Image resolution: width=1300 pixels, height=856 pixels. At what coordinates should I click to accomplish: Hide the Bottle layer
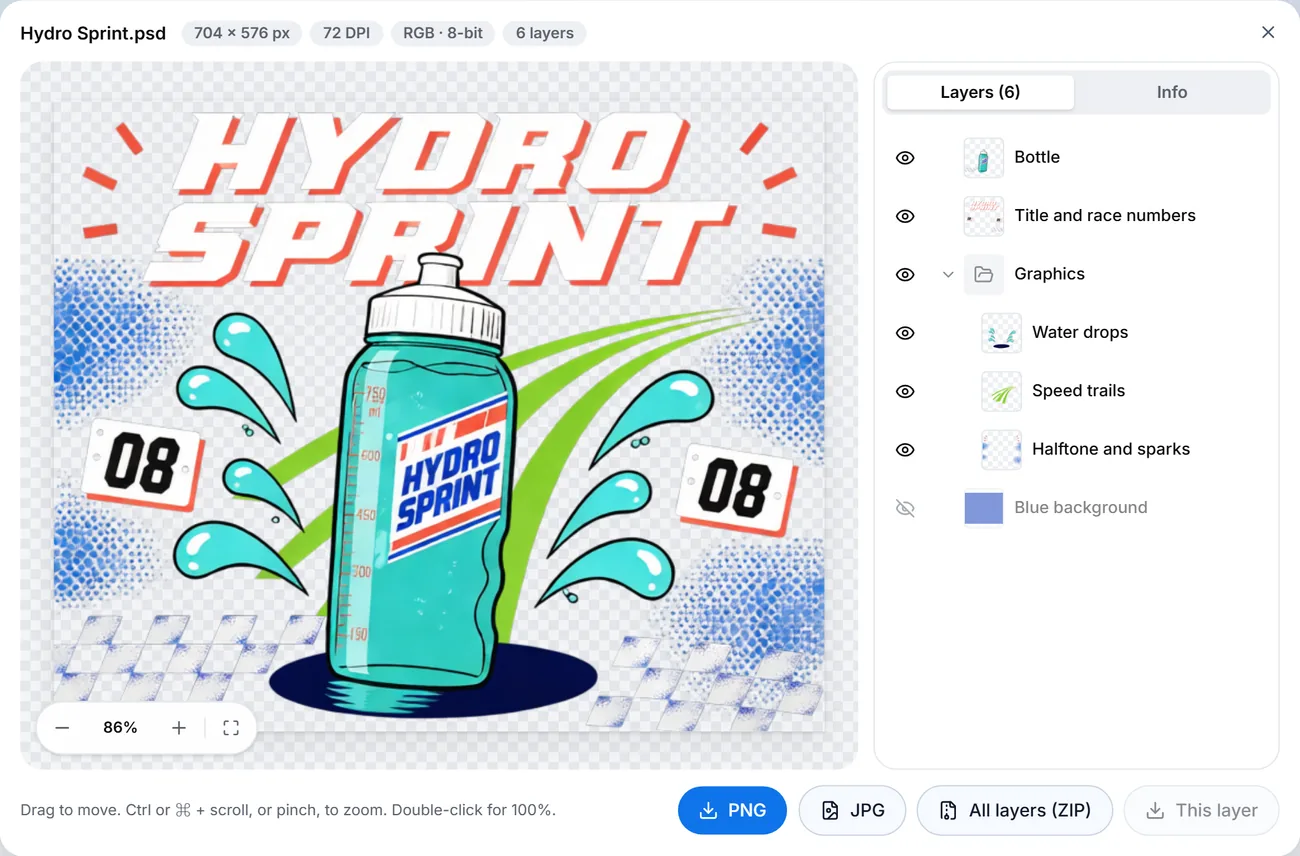point(905,158)
